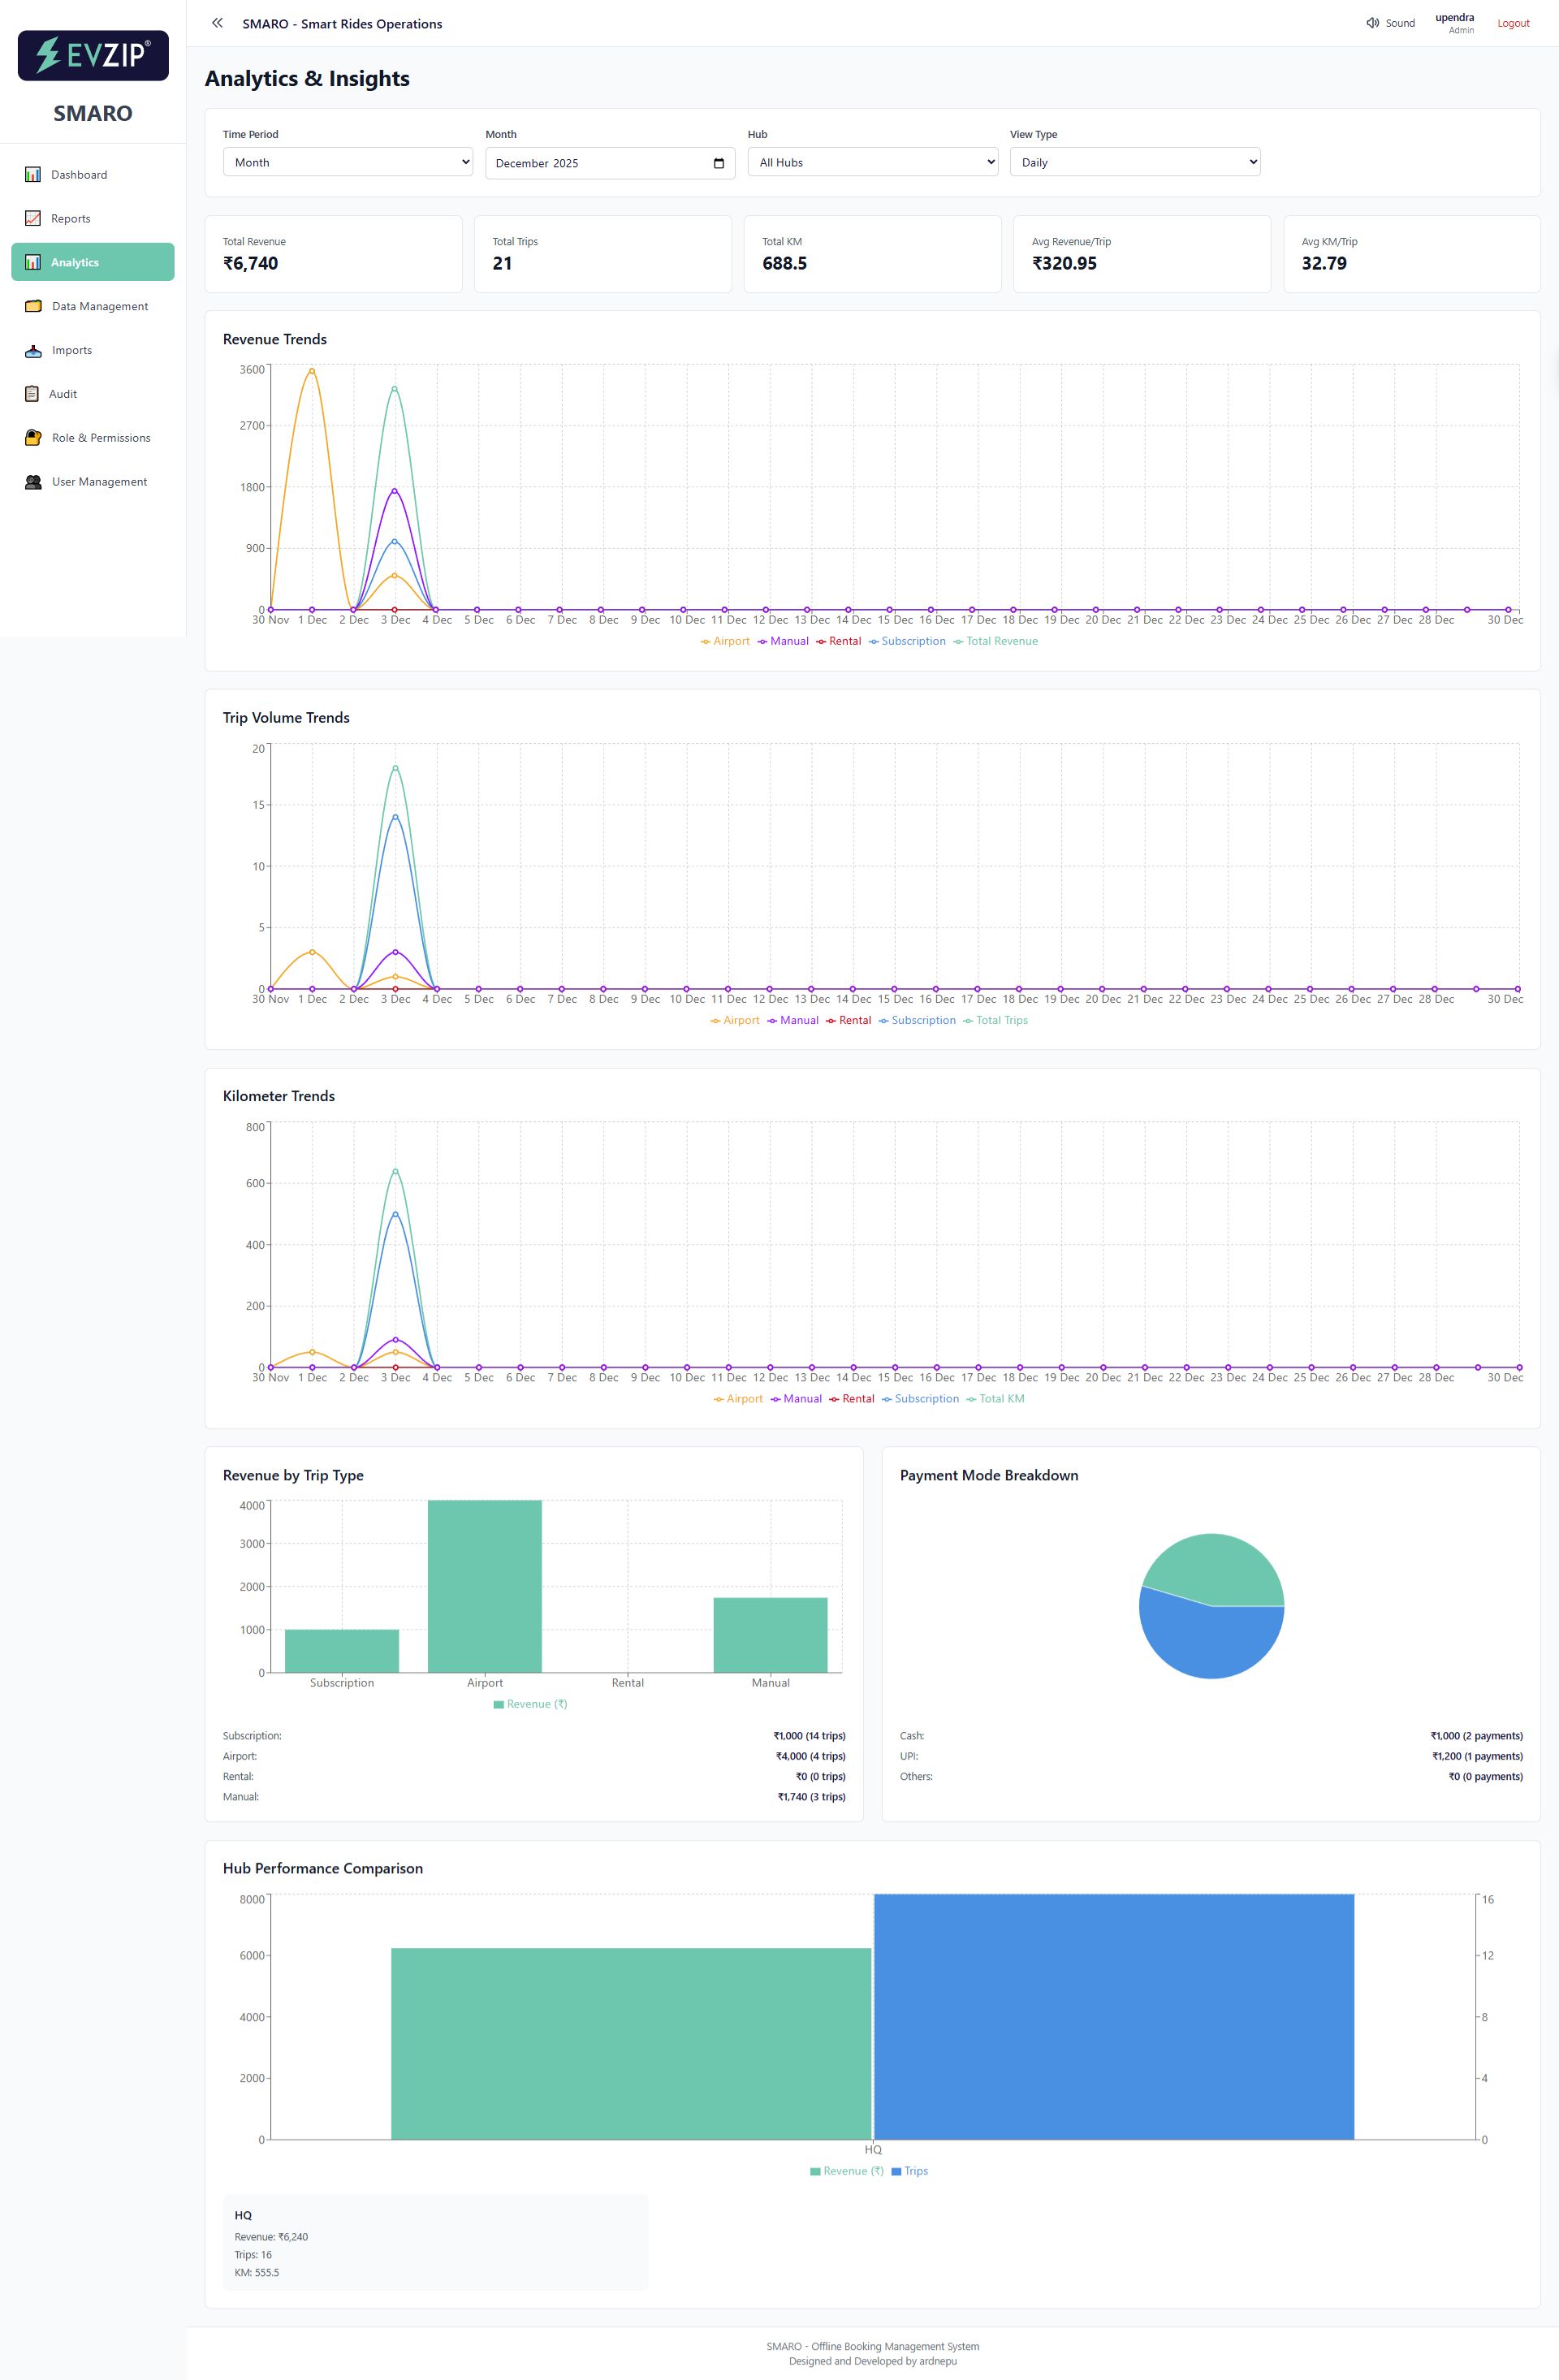Click the Sound speaker icon in the header

[1372, 22]
